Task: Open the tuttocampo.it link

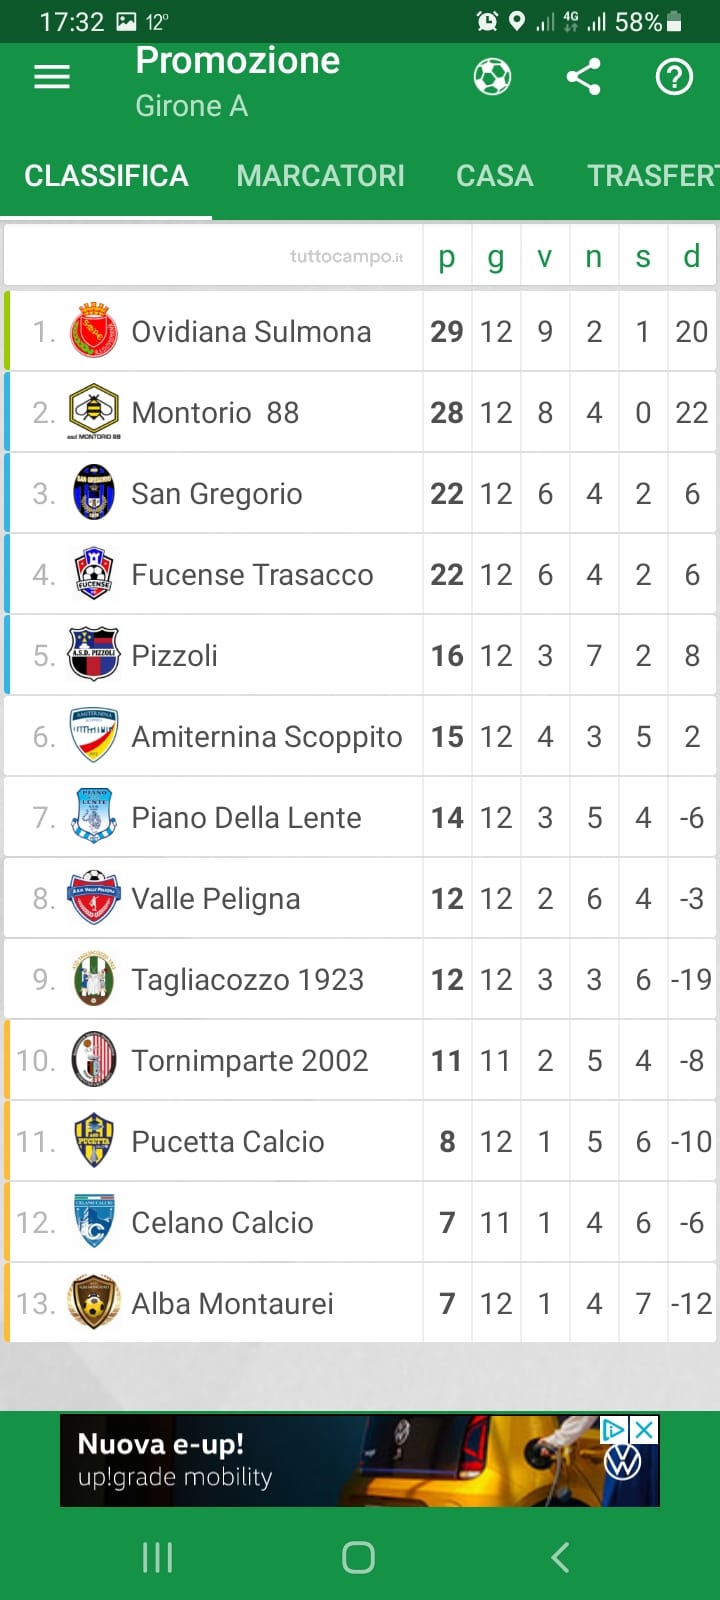Action: [346, 257]
